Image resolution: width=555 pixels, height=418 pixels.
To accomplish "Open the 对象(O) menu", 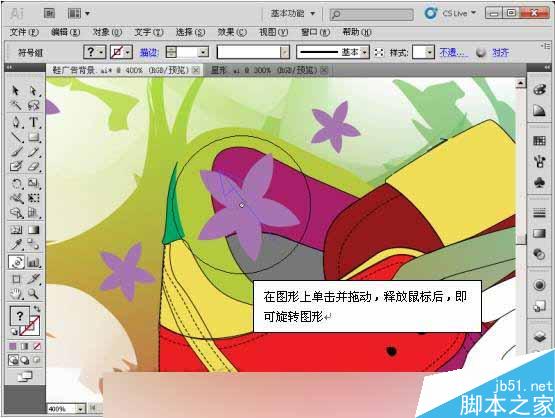I will [107, 33].
